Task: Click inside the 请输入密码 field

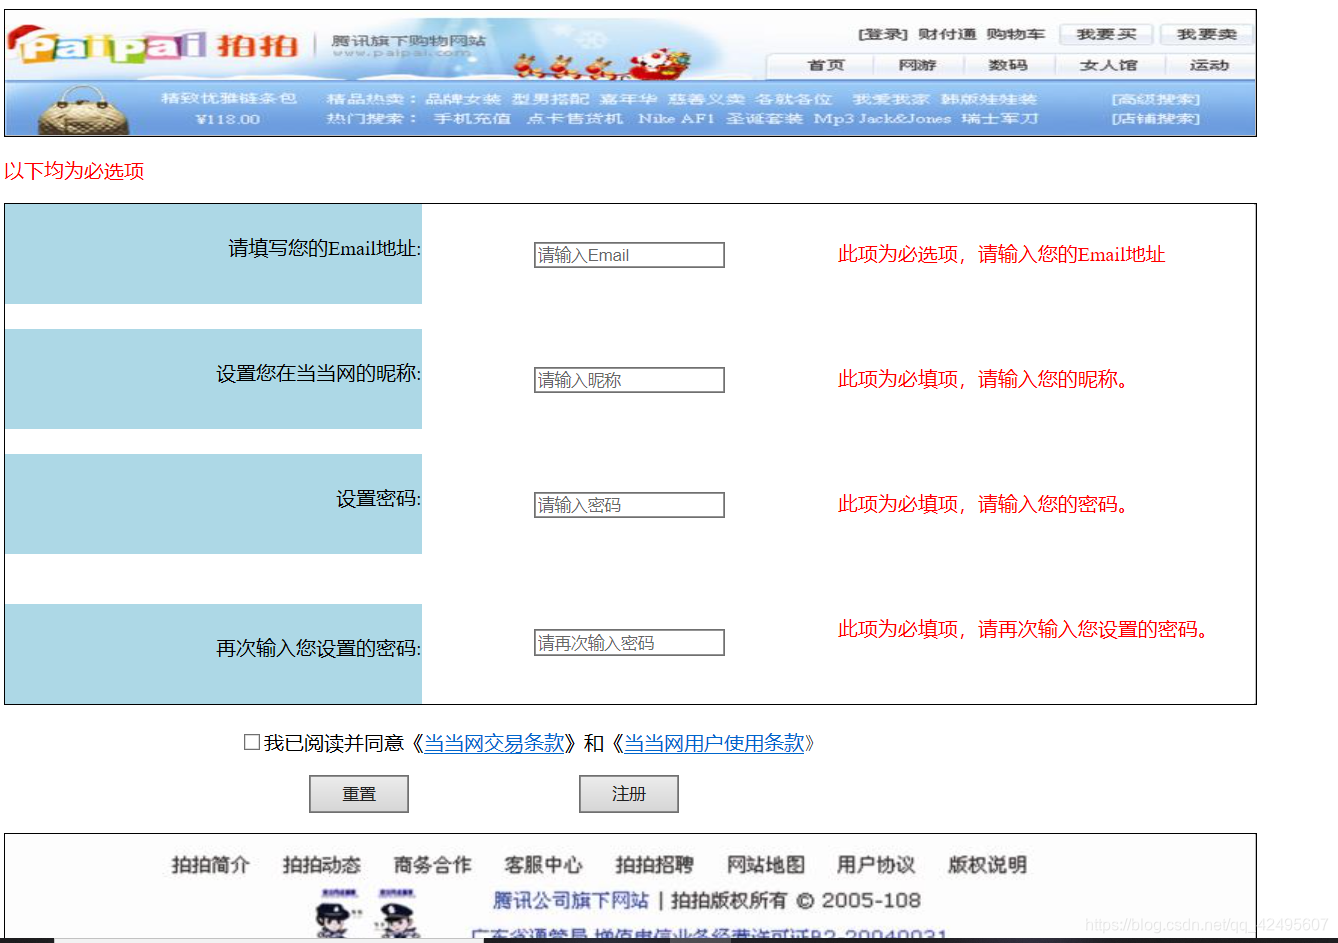Action: 628,505
